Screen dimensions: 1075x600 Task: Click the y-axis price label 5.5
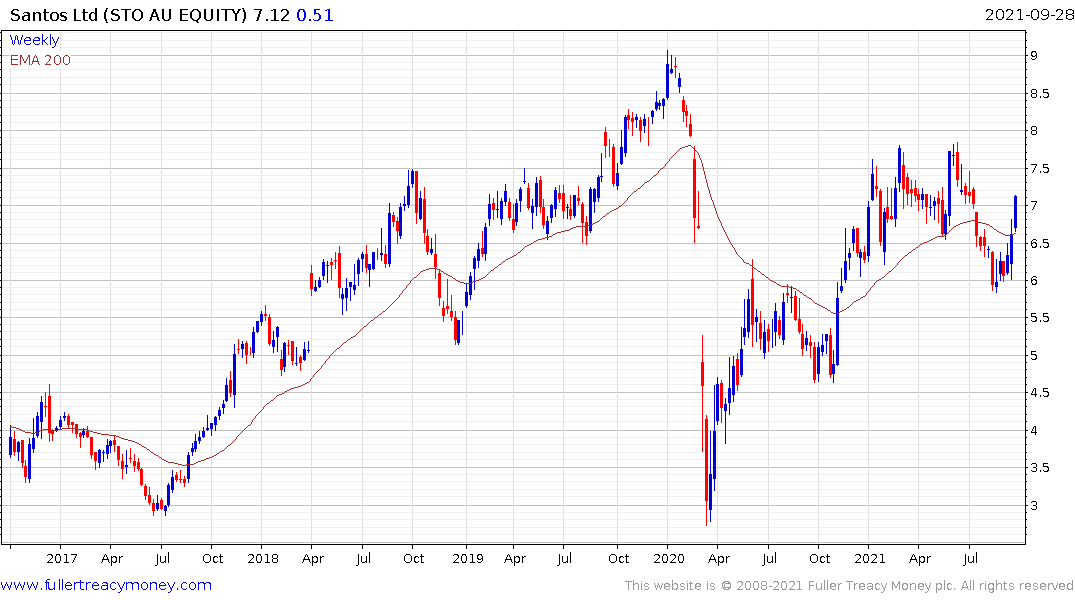tap(1039, 318)
